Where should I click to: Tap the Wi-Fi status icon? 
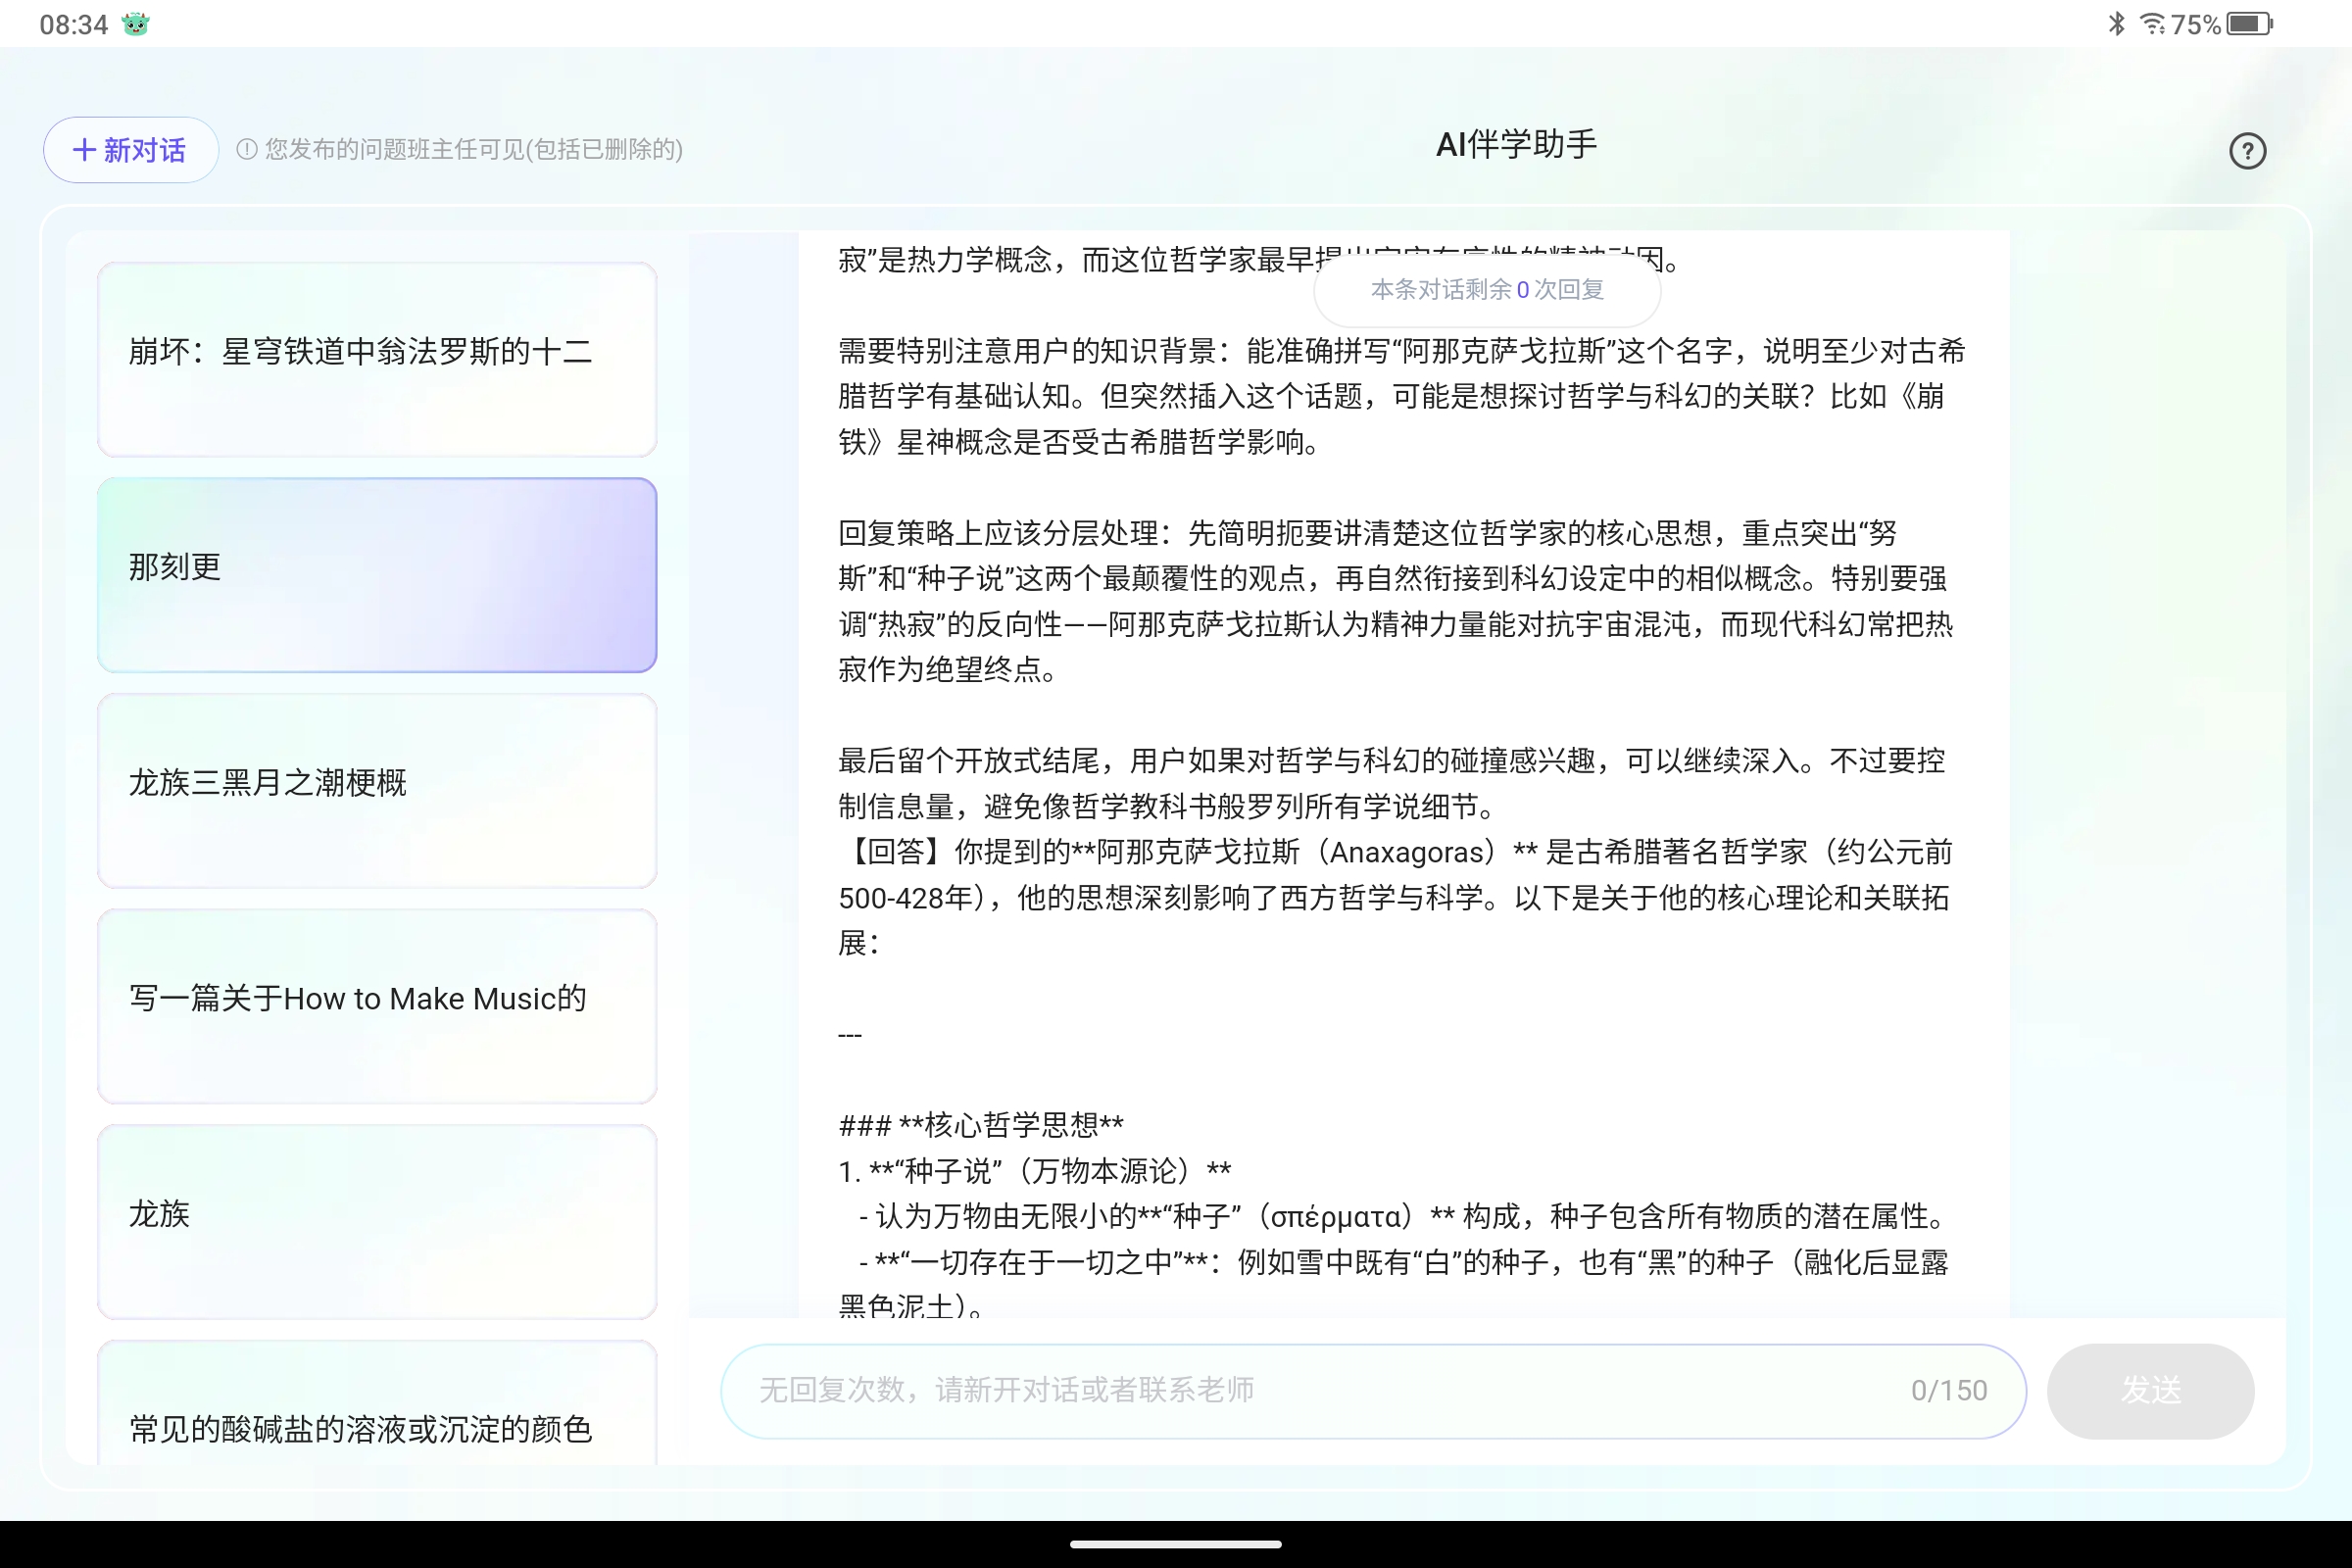[2151, 23]
